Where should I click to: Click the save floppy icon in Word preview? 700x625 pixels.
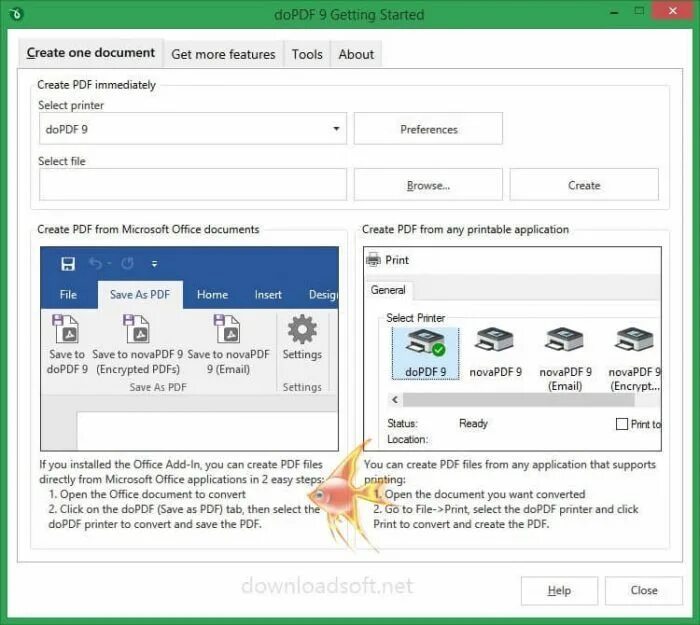tap(68, 263)
